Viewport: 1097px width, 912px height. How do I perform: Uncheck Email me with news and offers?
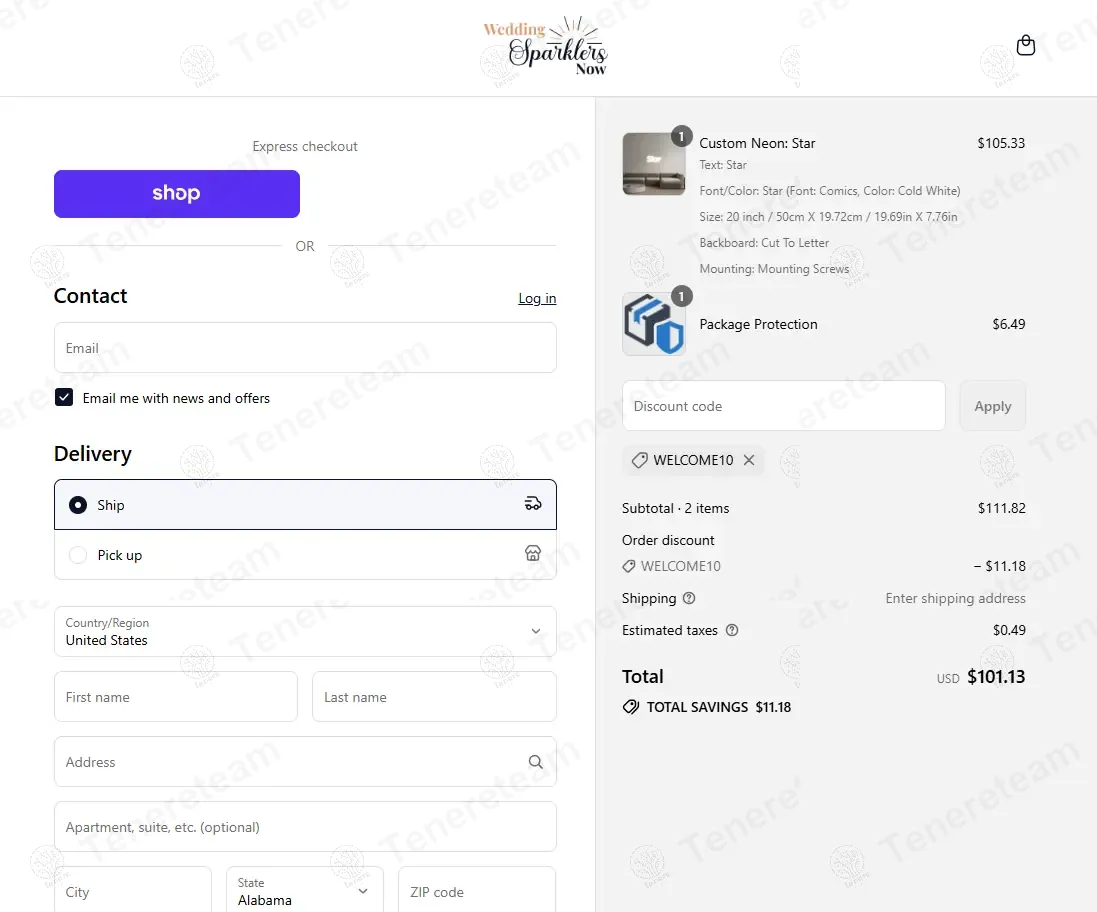(x=64, y=397)
